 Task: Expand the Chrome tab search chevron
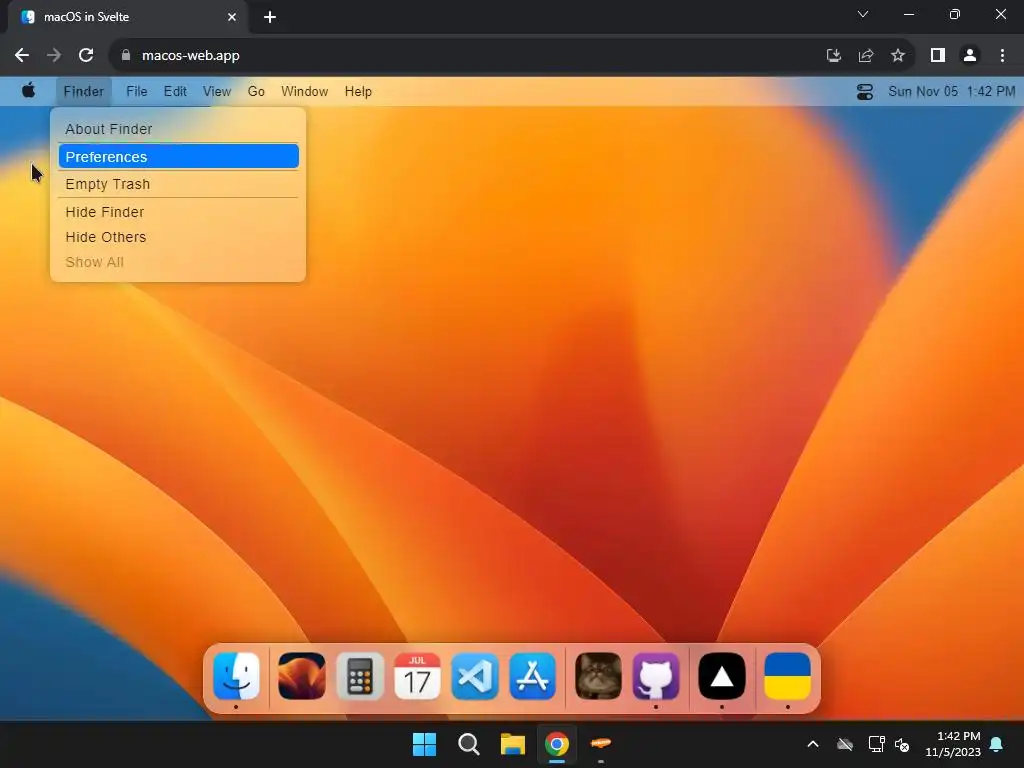863,14
